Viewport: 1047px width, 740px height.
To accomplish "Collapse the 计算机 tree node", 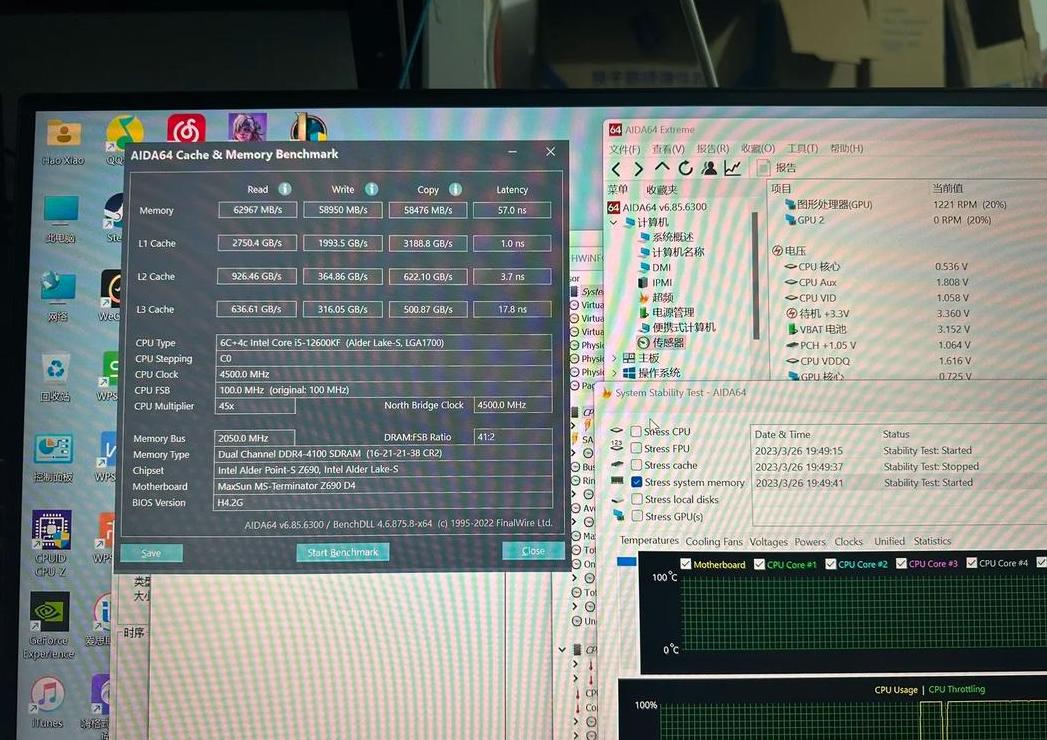I will point(614,222).
